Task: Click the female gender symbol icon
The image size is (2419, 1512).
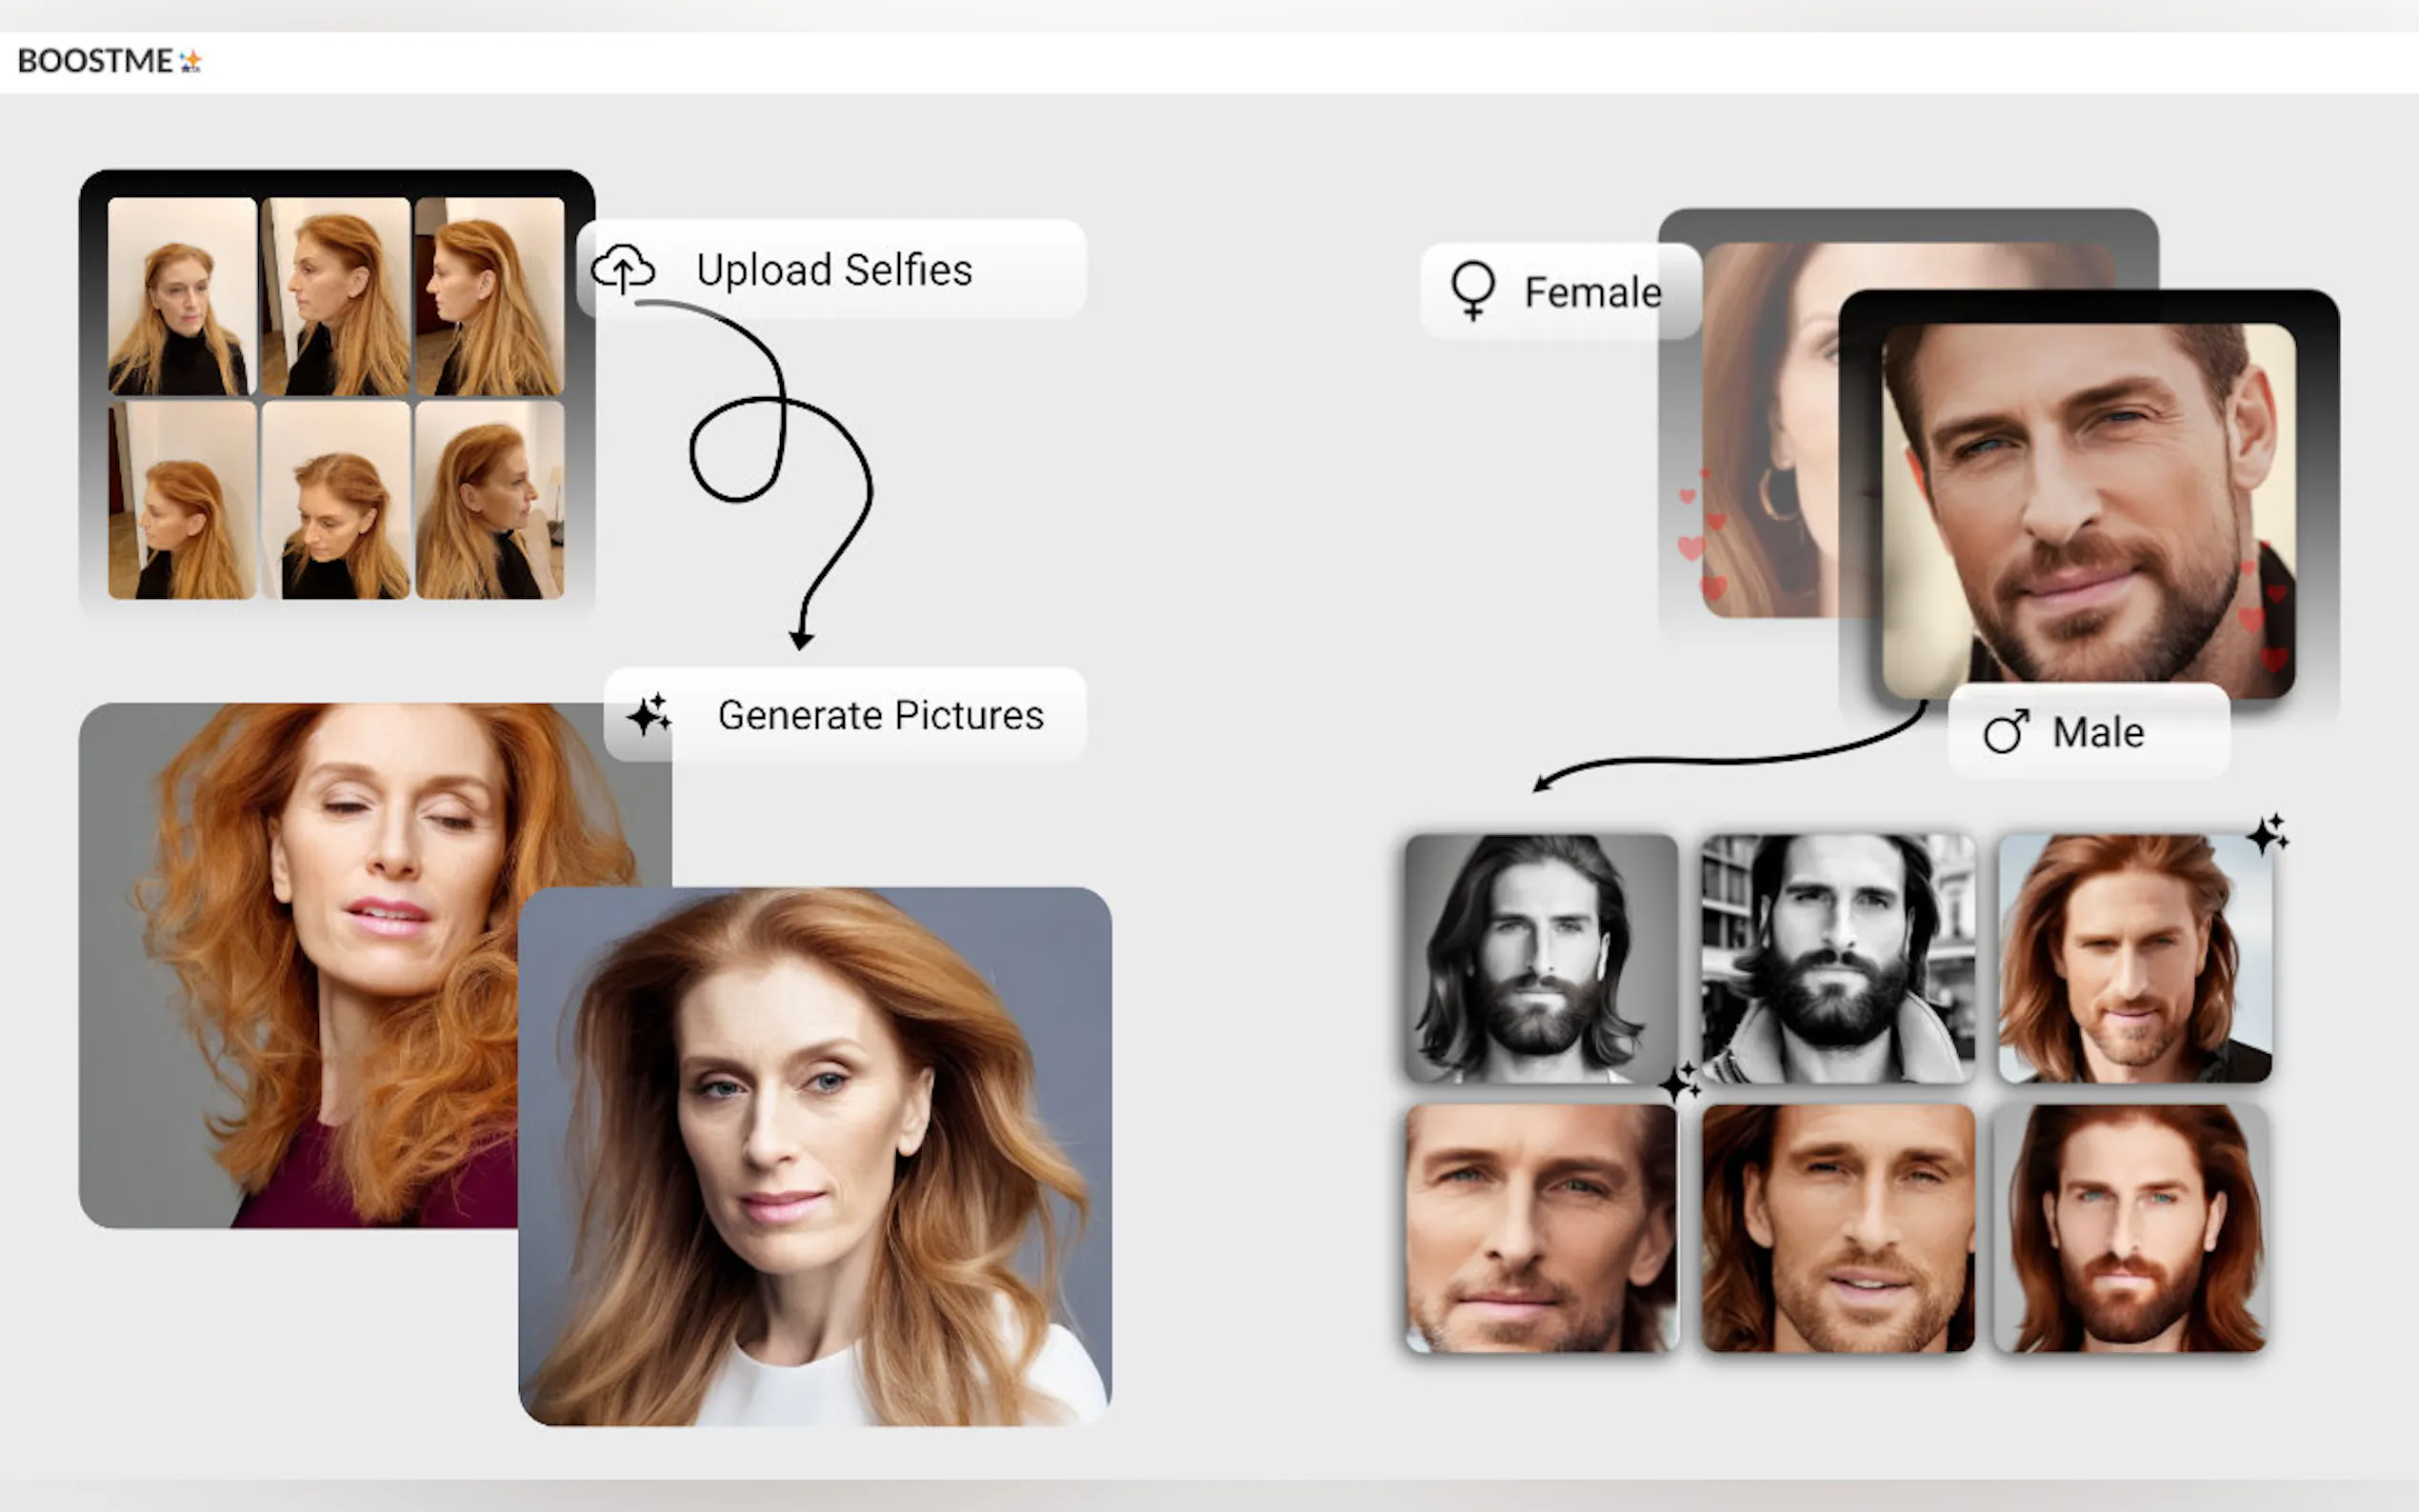Action: click(x=1472, y=290)
